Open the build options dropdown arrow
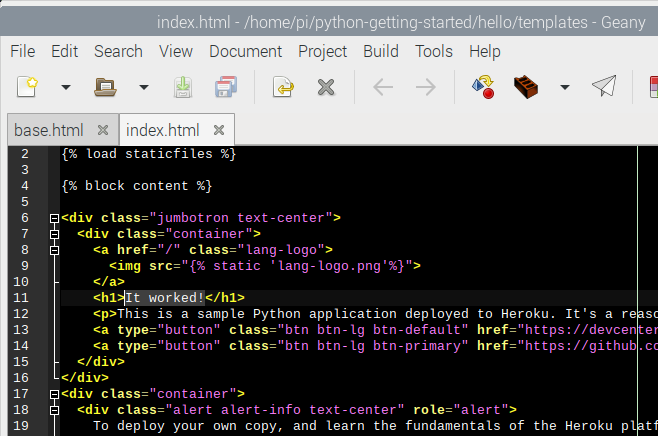Screen dimensions: 658x436 [564, 88]
